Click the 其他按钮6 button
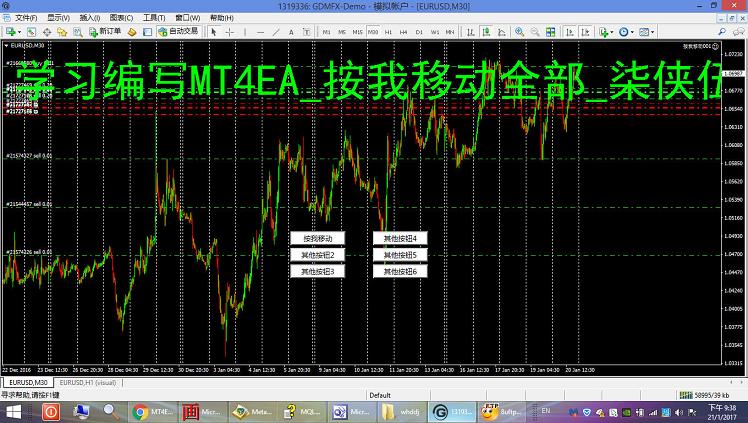The height and width of the screenshot is (423, 748). (x=400, y=271)
